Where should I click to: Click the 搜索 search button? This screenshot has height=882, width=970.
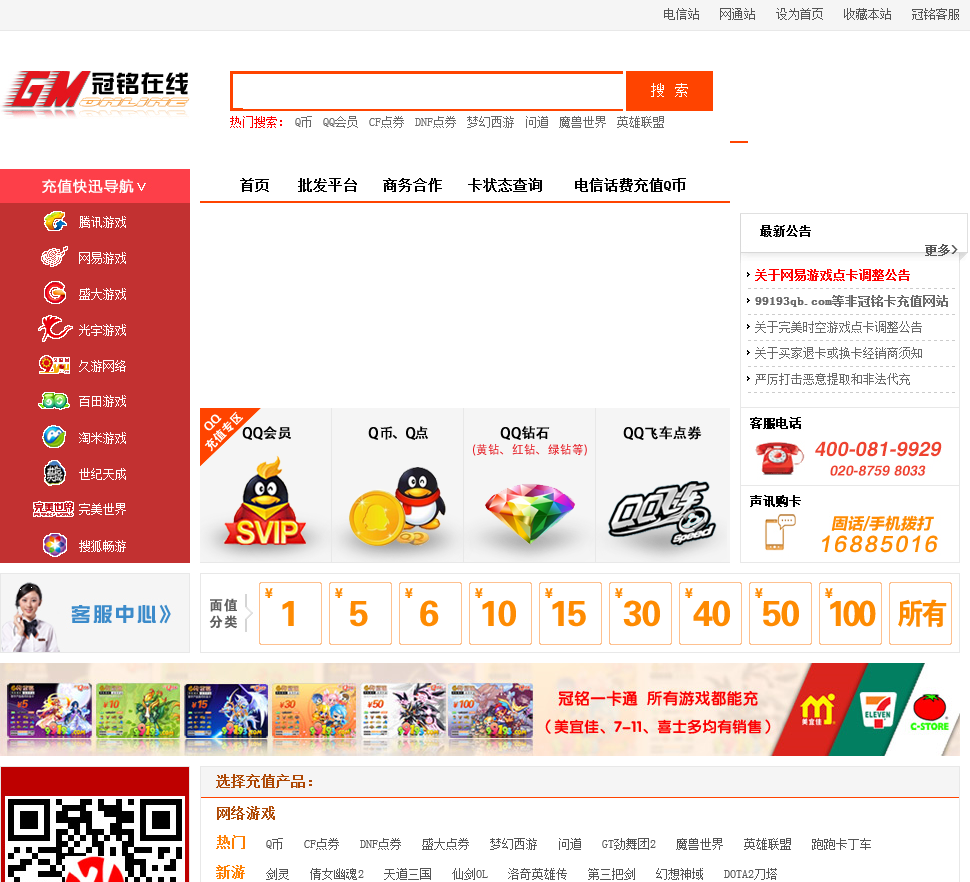[x=669, y=91]
